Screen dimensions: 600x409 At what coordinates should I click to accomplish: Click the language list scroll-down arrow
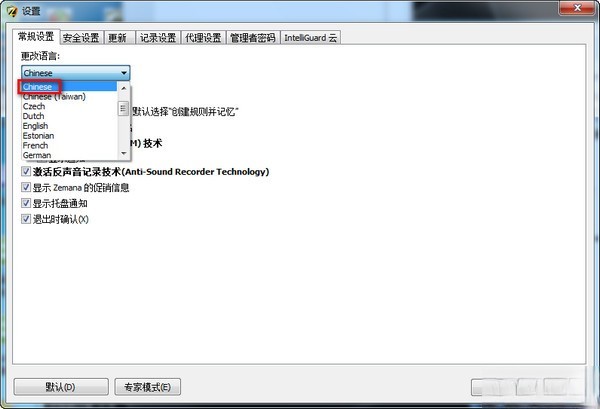[x=123, y=153]
